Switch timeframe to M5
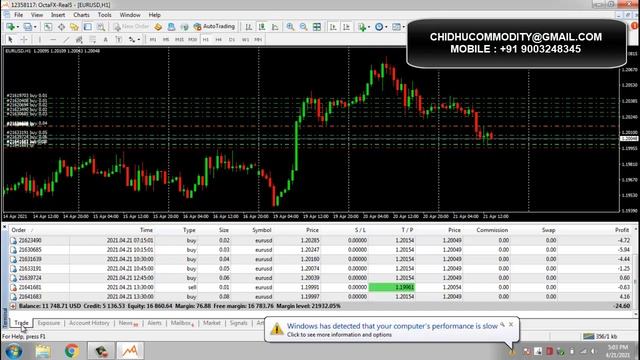 (166, 40)
